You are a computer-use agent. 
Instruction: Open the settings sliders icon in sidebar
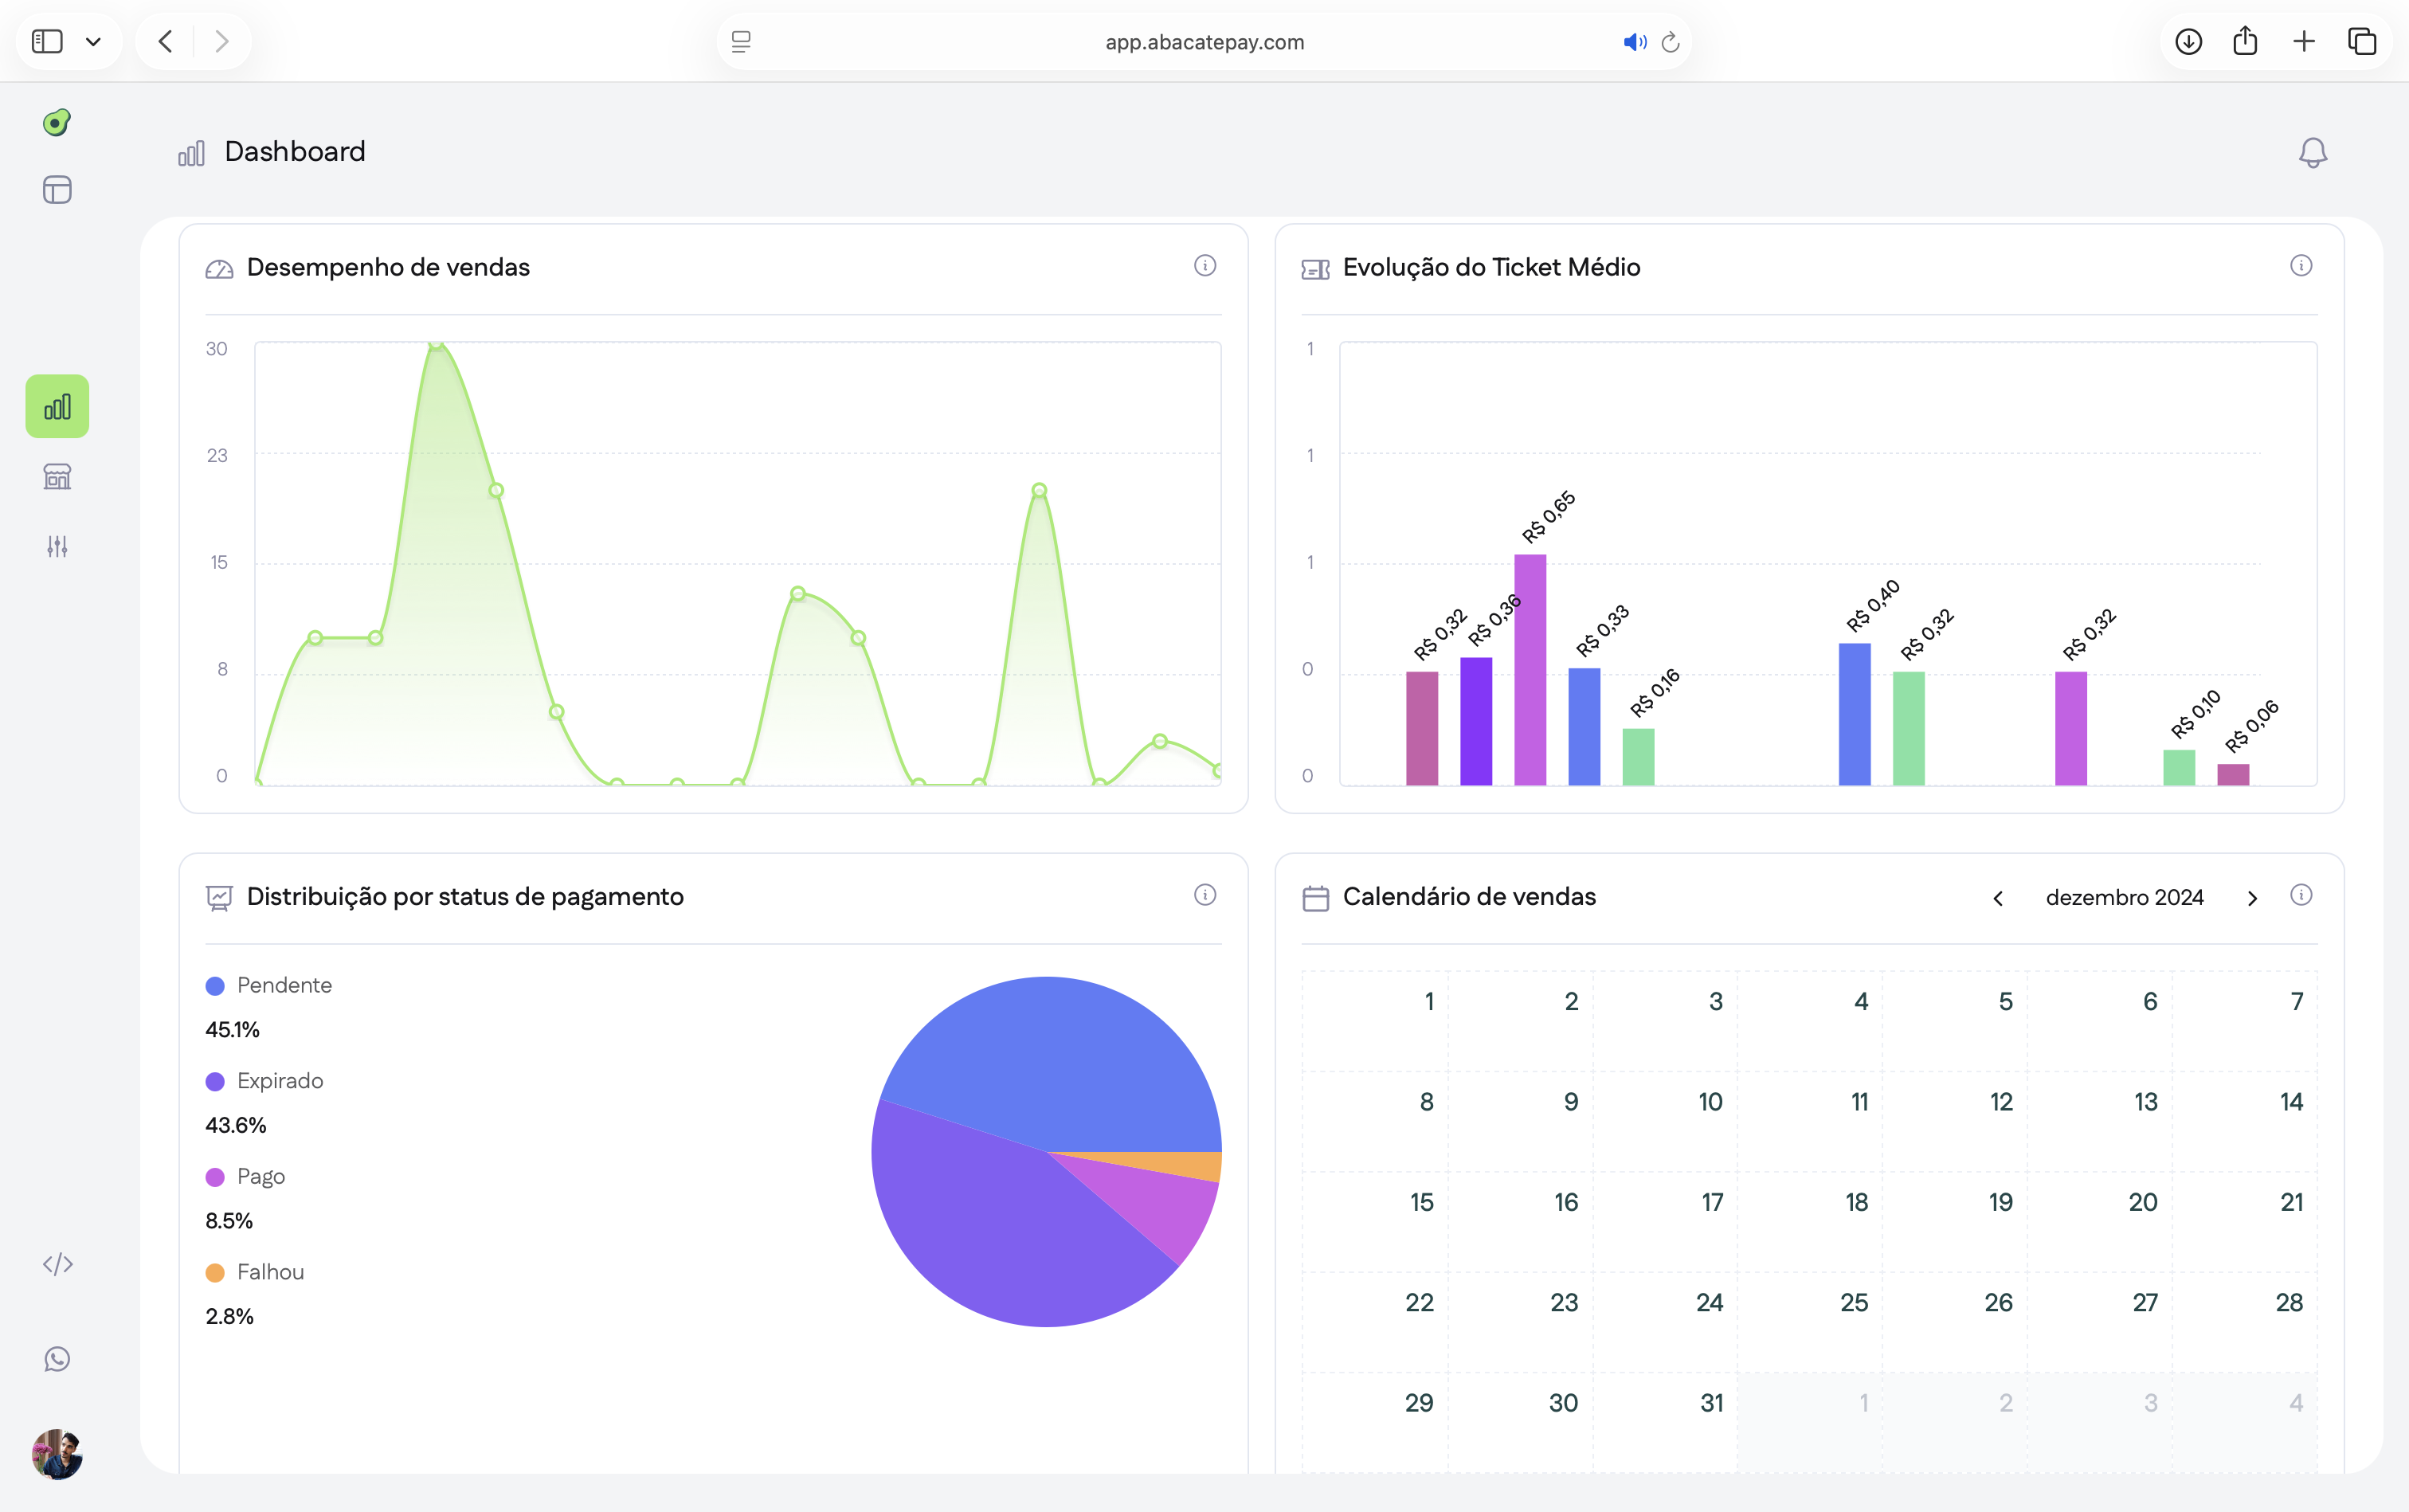click(x=57, y=546)
